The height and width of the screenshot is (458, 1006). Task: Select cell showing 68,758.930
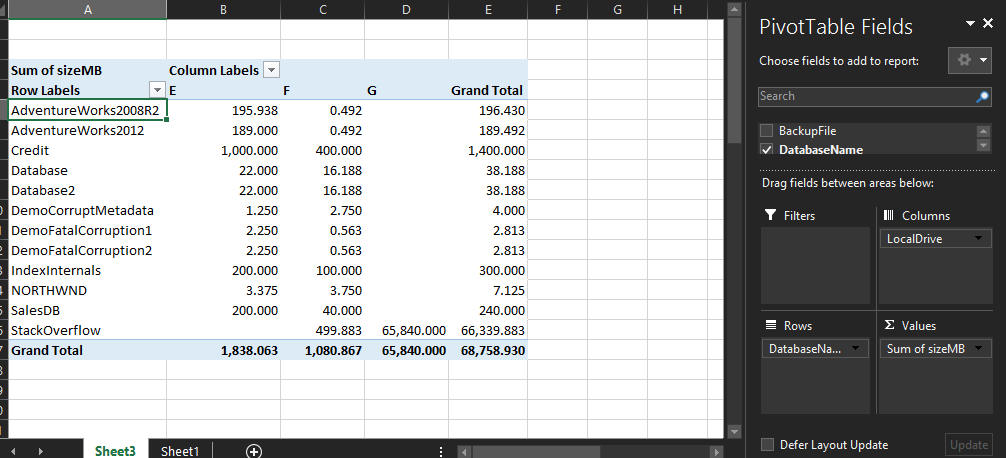[488, 350]
